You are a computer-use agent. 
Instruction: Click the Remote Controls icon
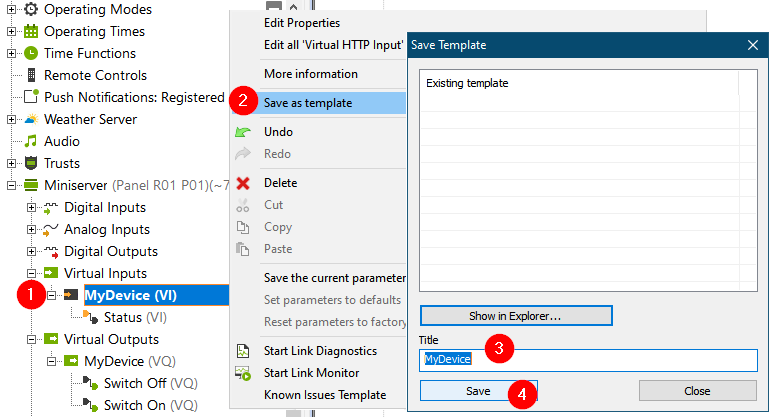(31, 75)
